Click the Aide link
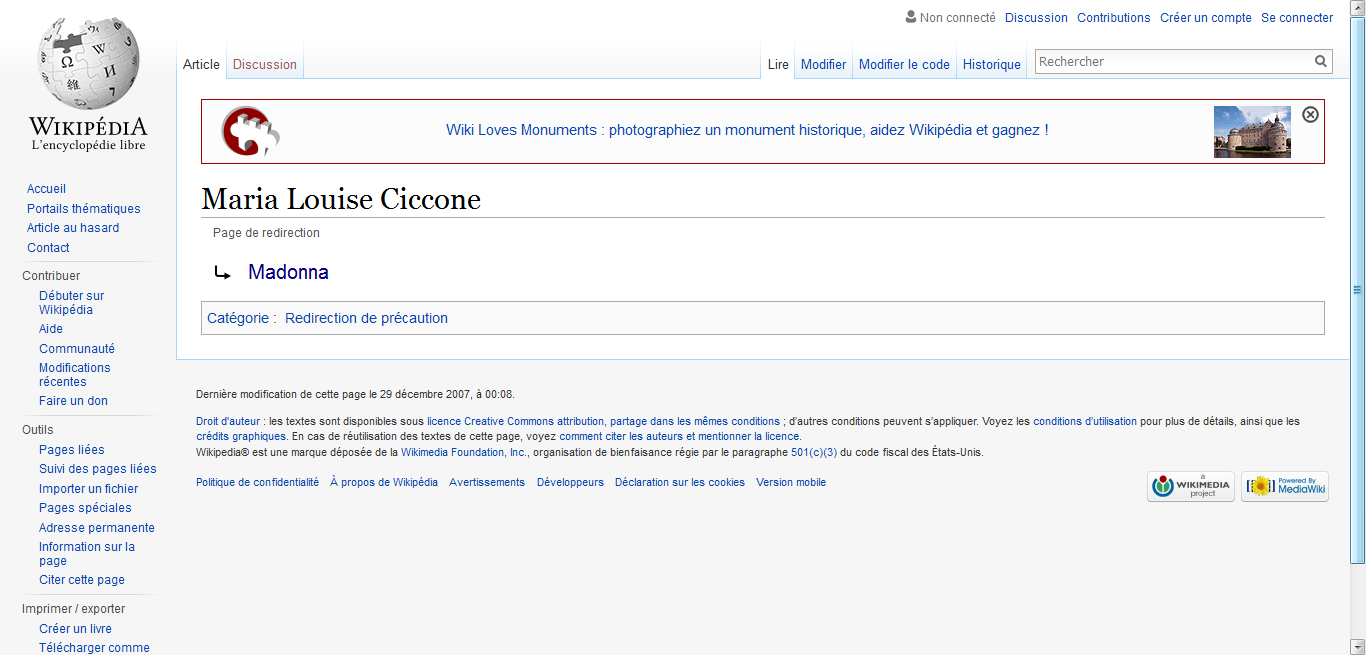The width and height of the screenshot is (1366, 655). click(51, 329)
